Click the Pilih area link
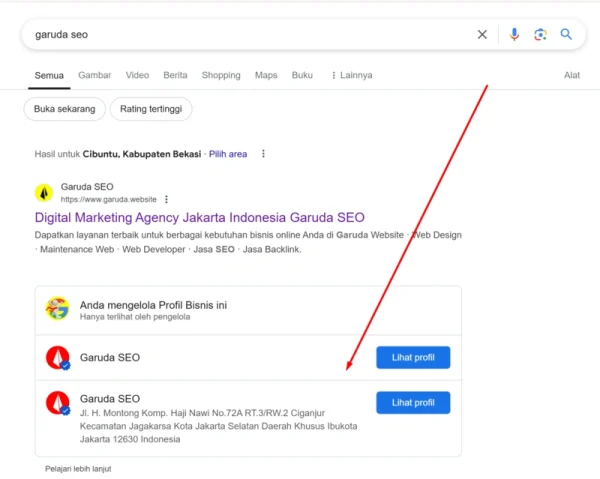Screen dimensions: 600x479 (x=228, y=154)
